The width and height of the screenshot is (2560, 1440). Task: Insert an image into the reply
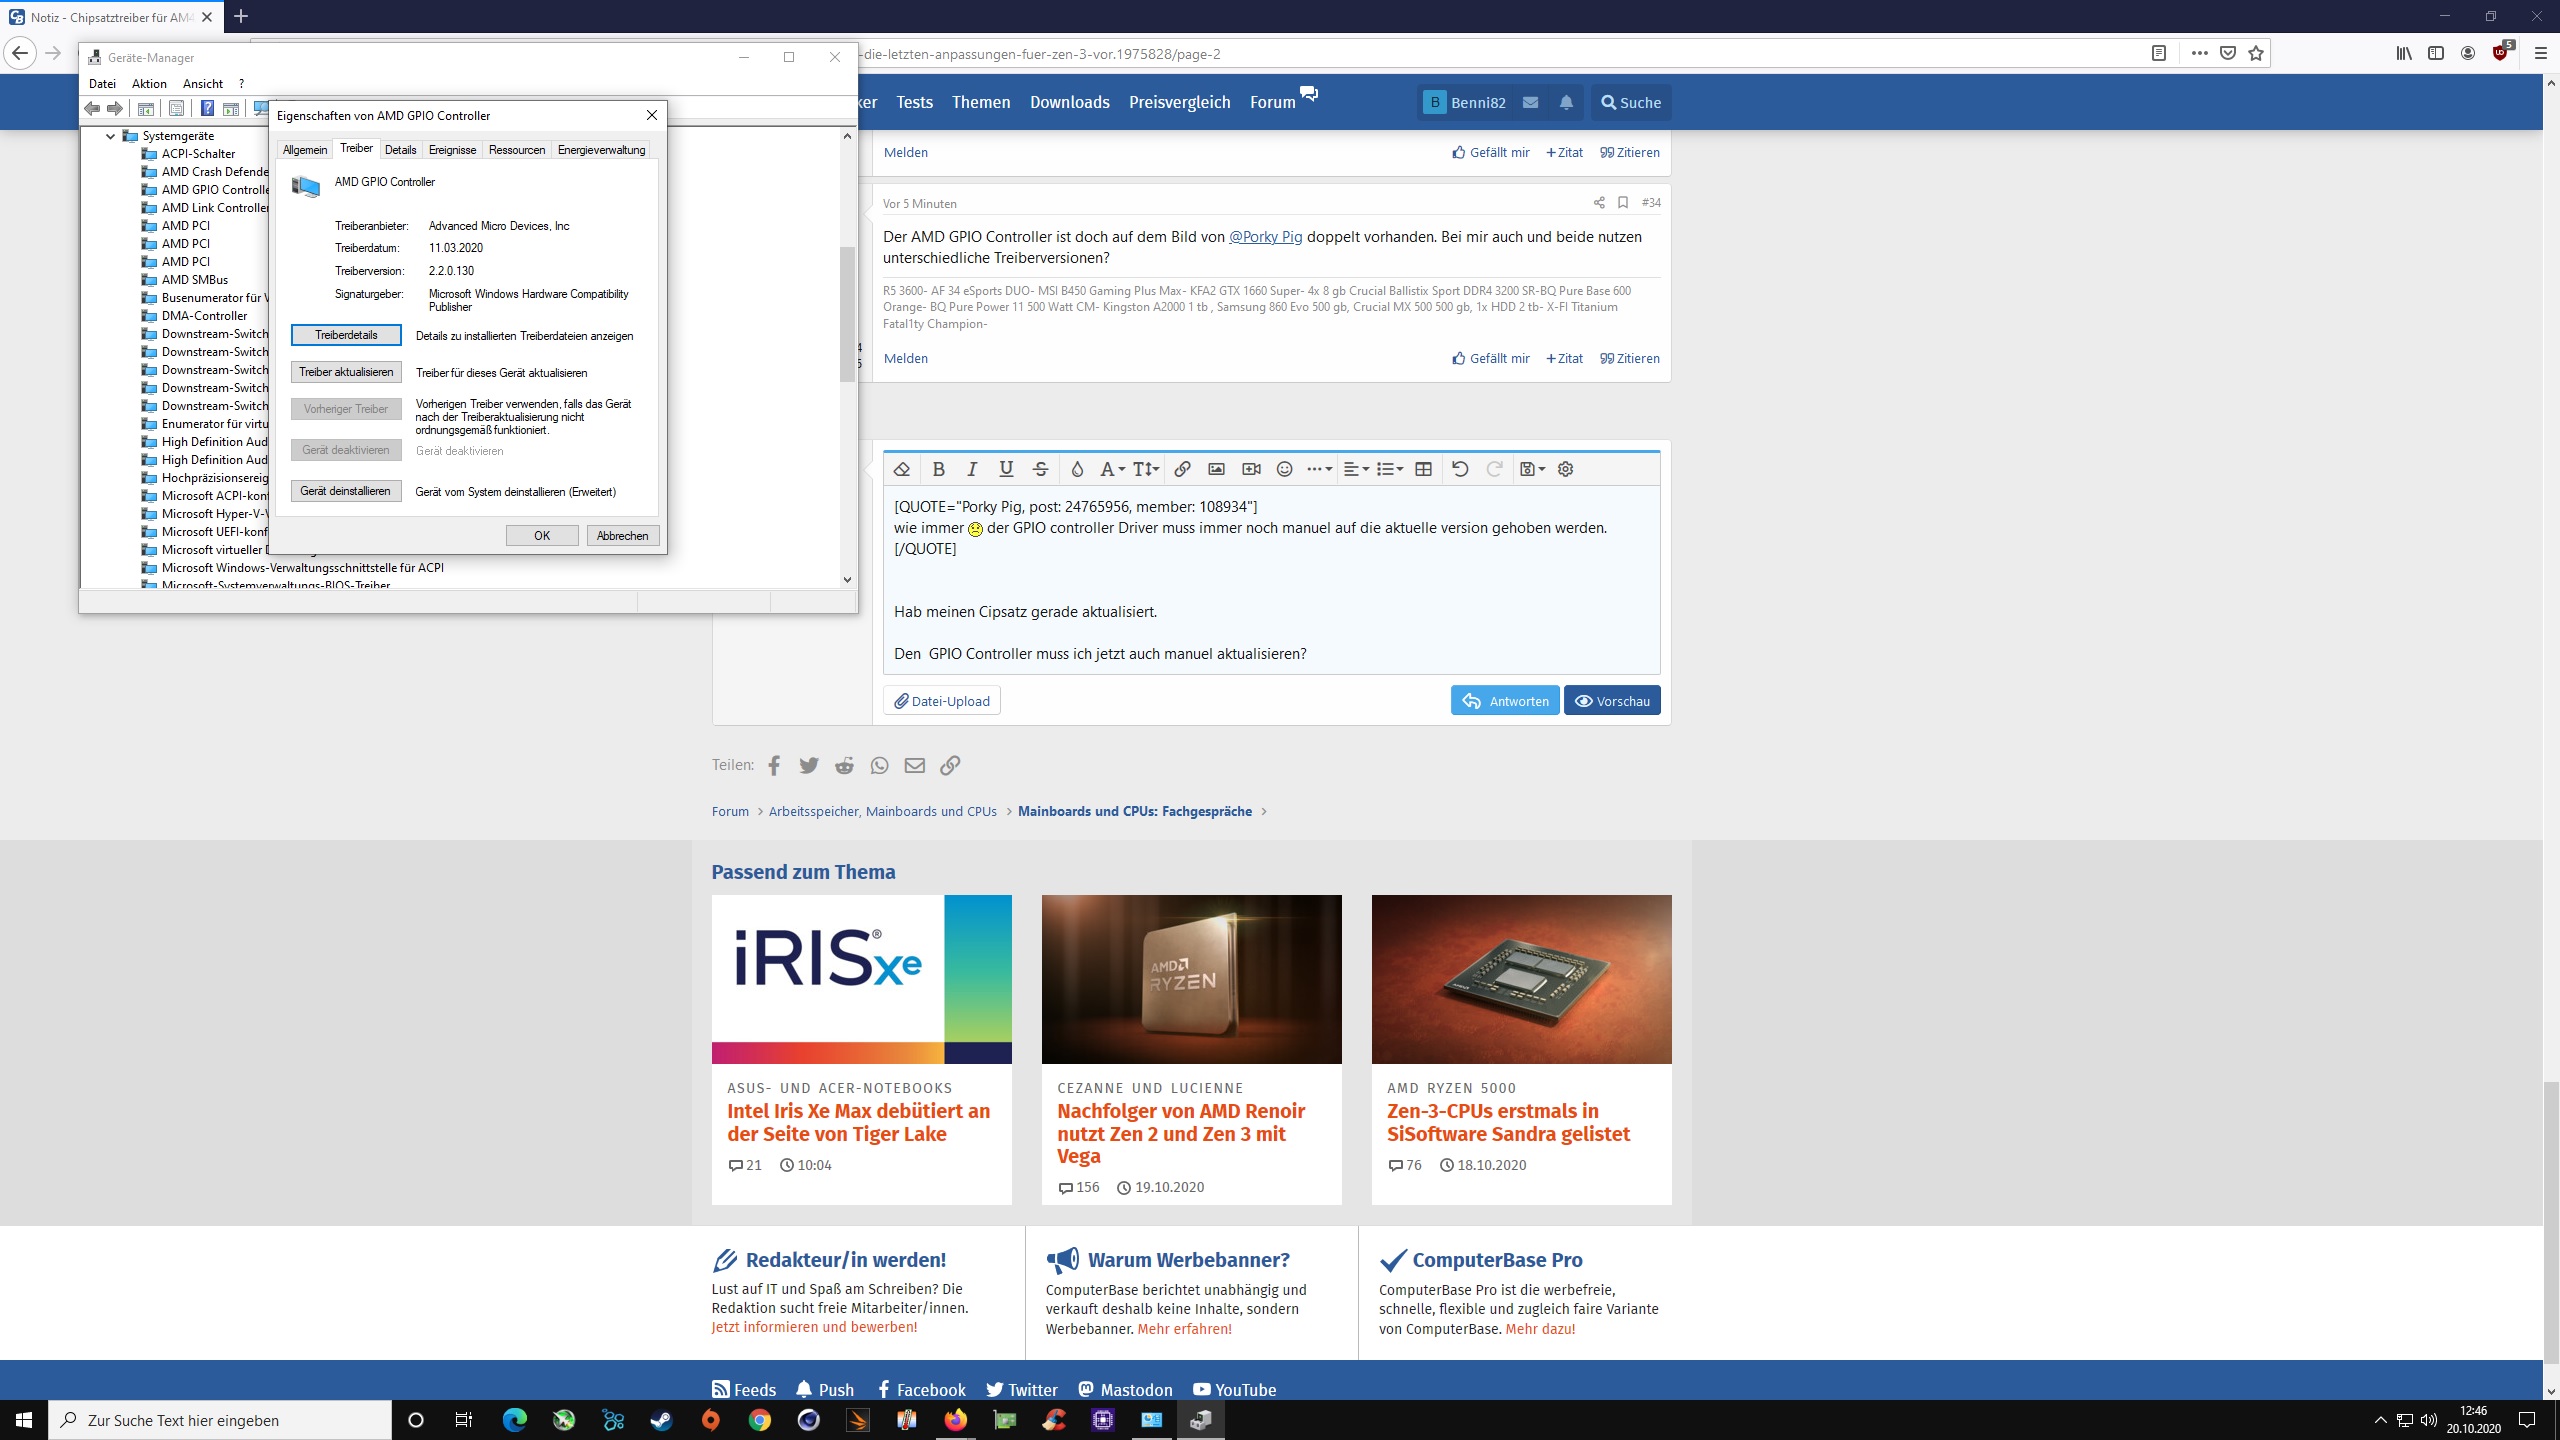click(x=1216, y=469)
